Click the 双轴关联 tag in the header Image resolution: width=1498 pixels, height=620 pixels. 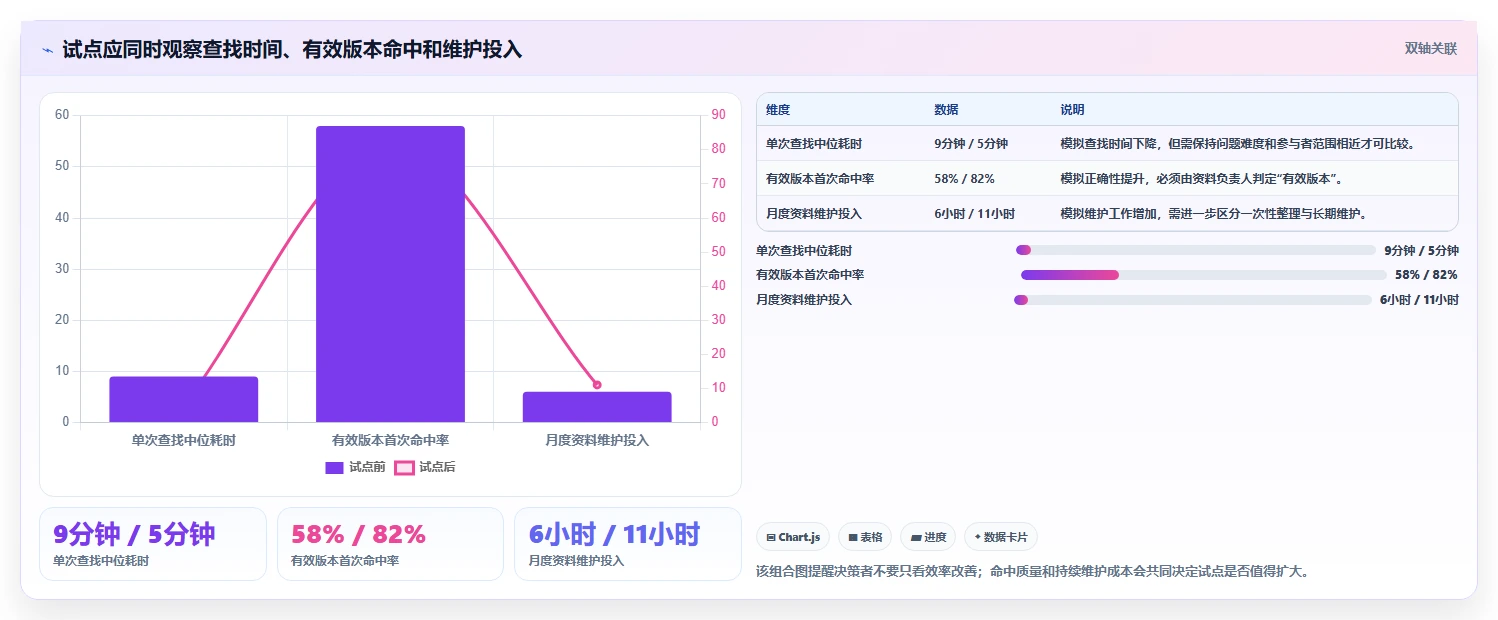[x=1431, y=48]
